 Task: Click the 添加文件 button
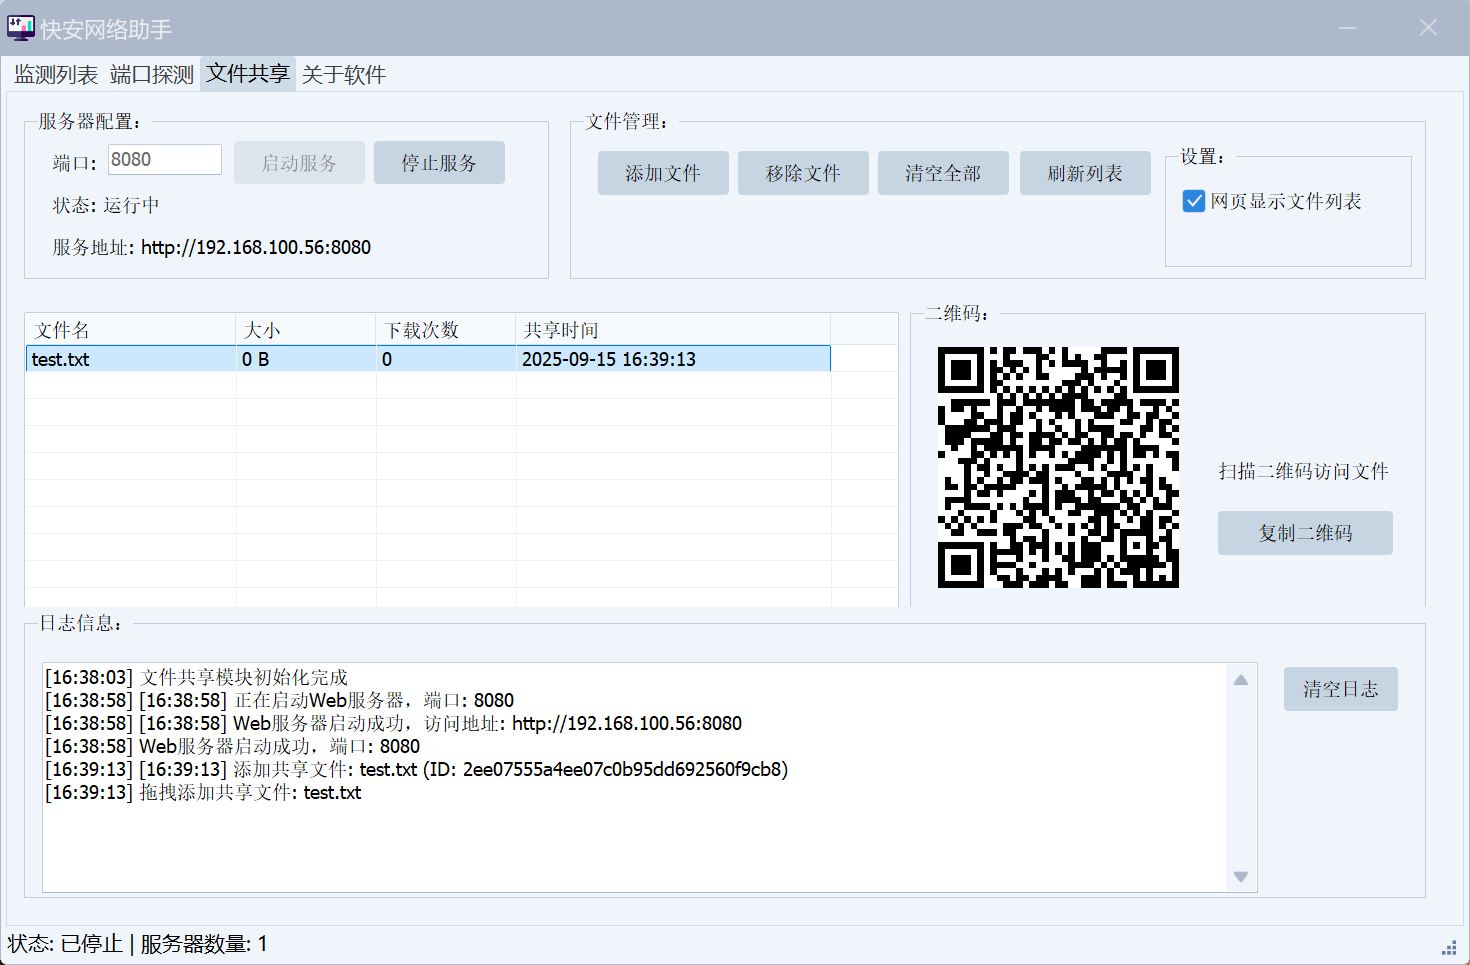point(663,173)
